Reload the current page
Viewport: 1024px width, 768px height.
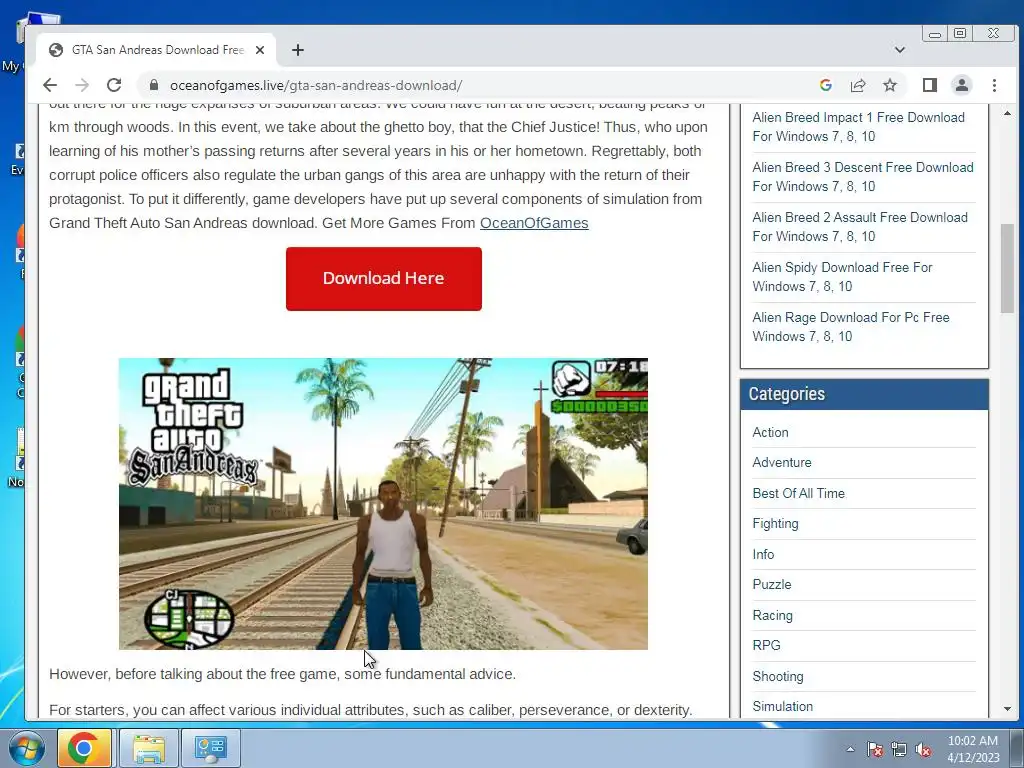(114, 85)
